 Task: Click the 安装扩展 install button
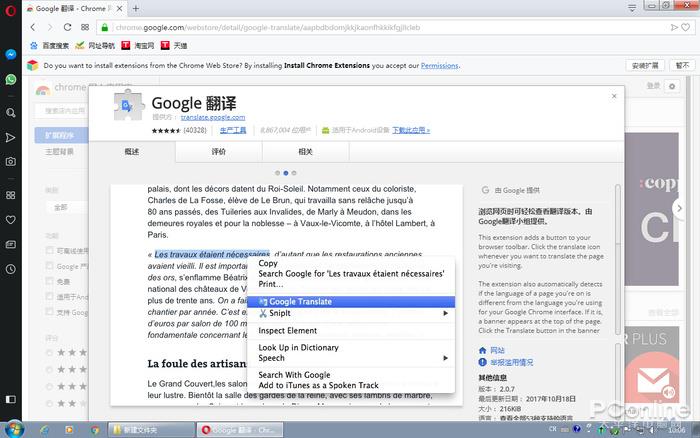click(x=646, y=65)
